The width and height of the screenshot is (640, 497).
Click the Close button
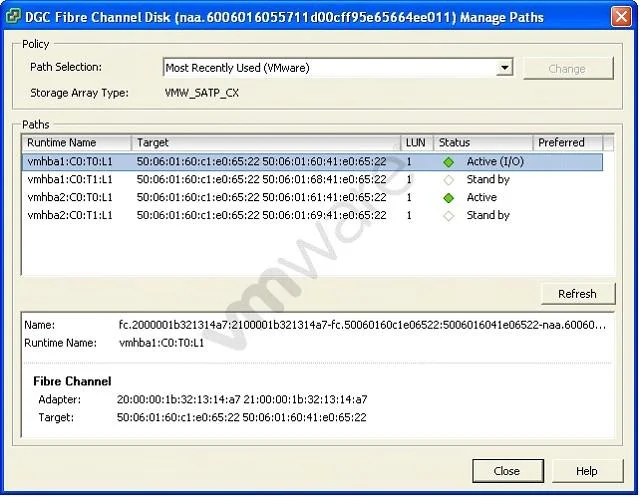point(507,471)
